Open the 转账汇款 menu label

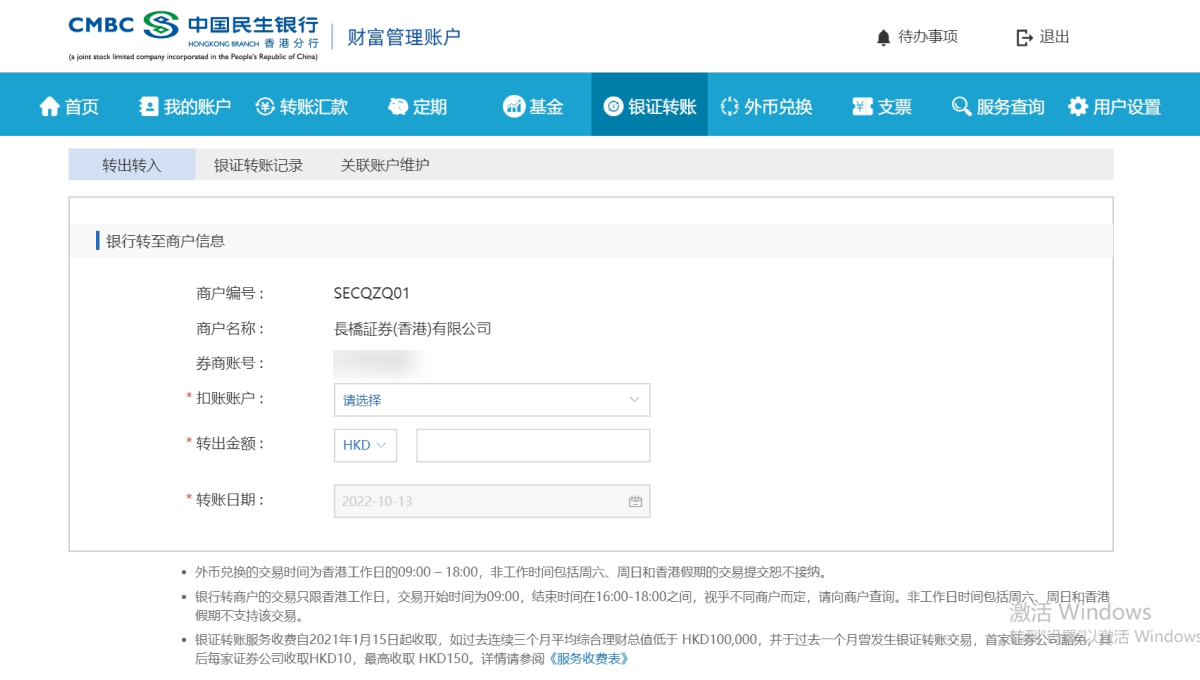[314, 107]
